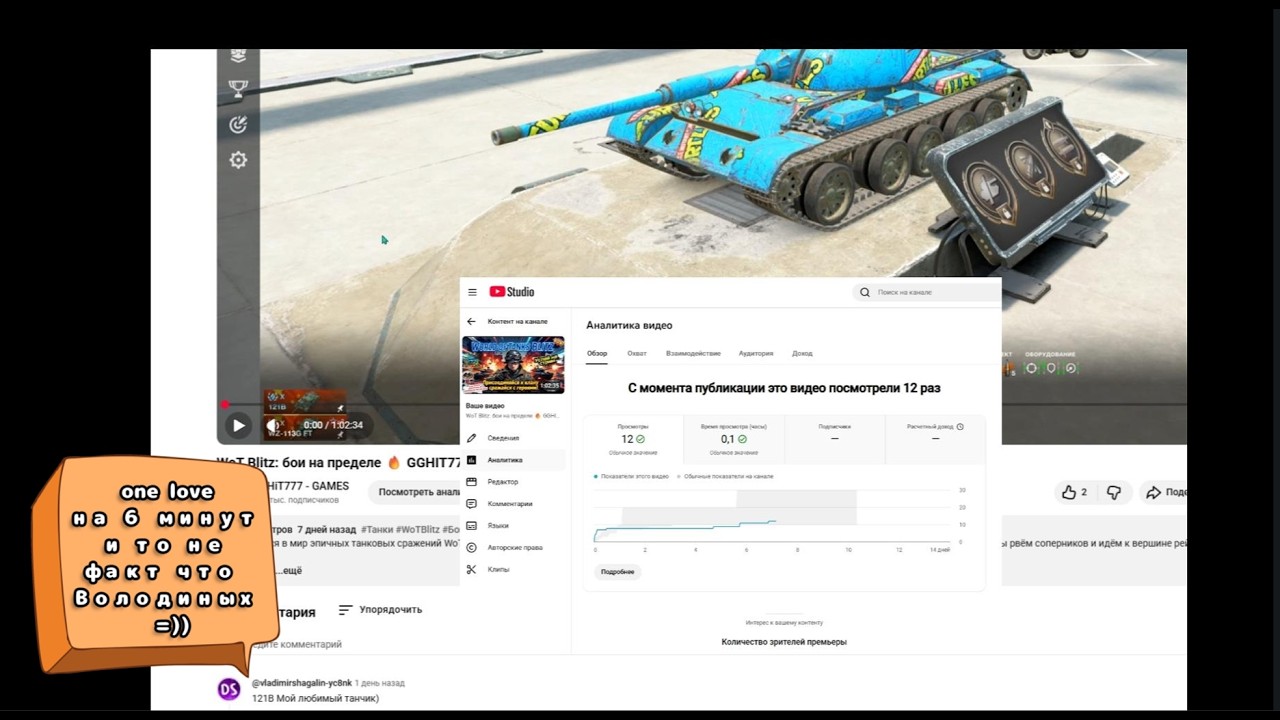Screen dimensions: 1280x720
Task: Switch to the 'Взаимодействие' analytics tab
Action: click(693, 353)
